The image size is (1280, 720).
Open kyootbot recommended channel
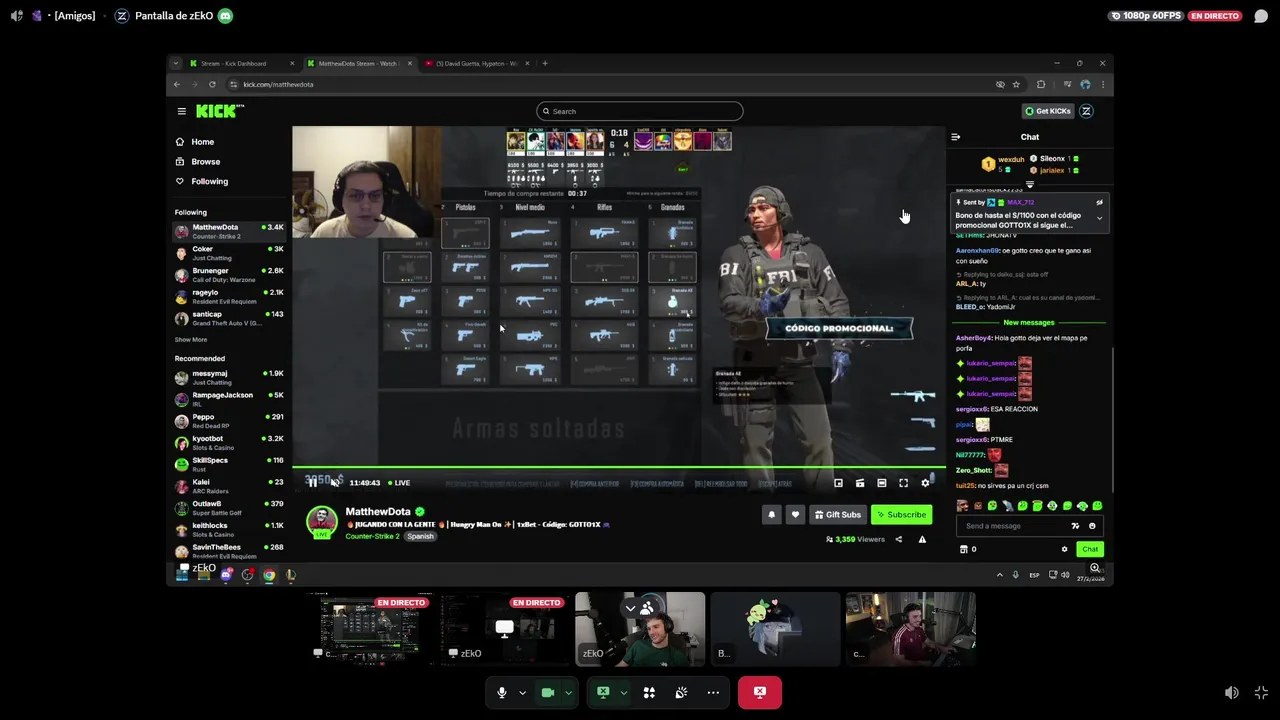(x=229, y=443)
